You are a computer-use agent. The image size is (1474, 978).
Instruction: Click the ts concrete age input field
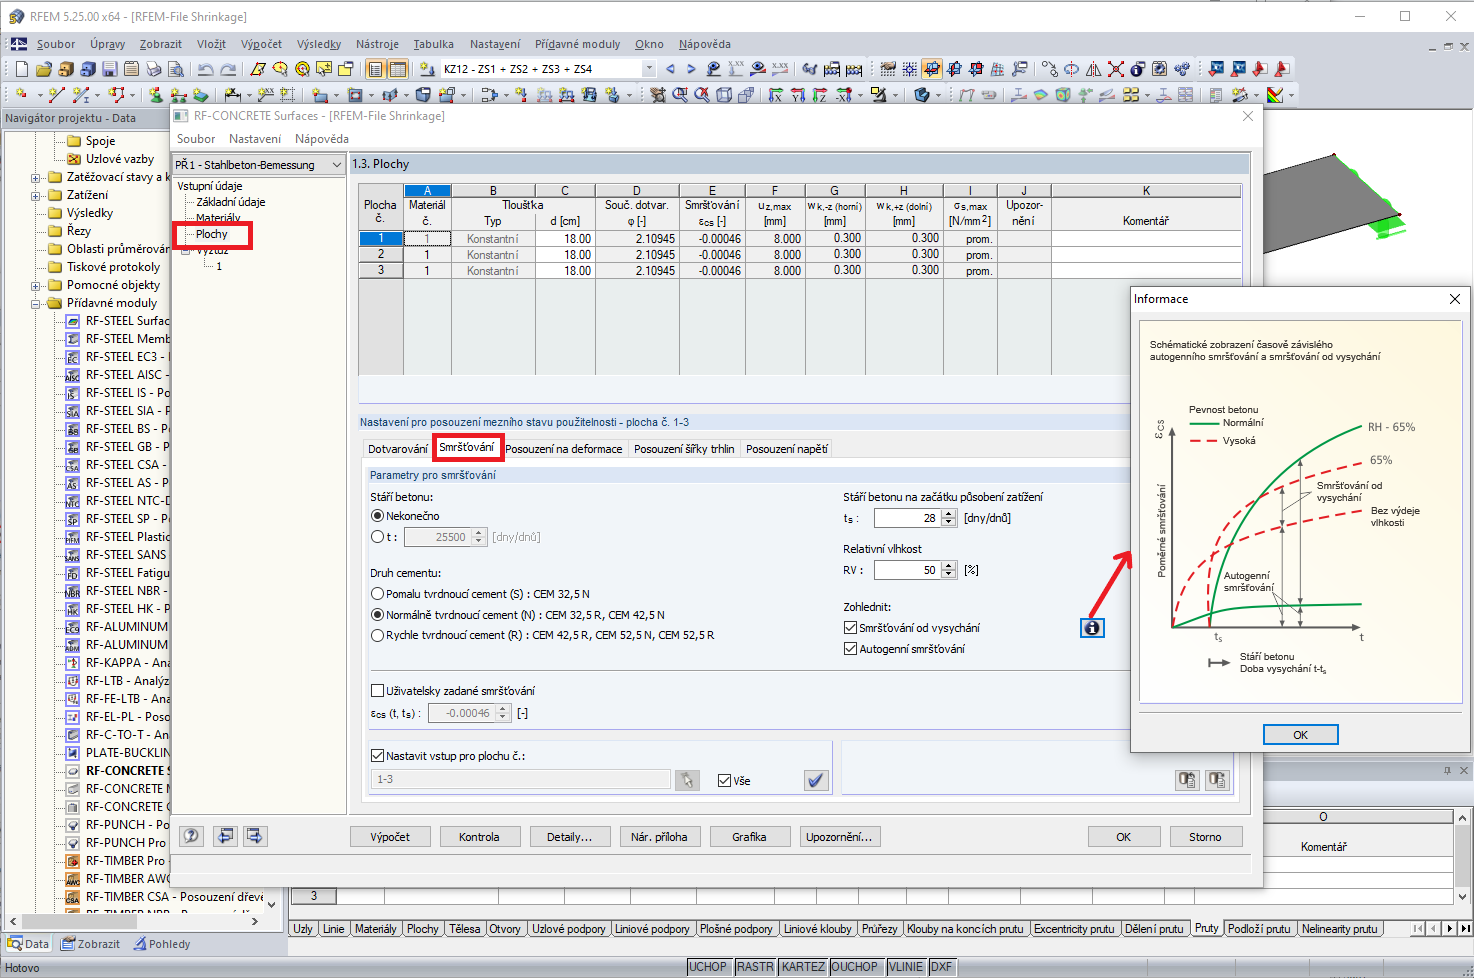(x=907, y=518)
